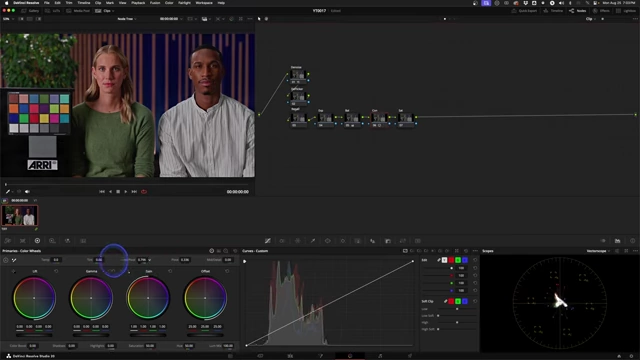This screenshot has height=360, width=640.
Task: Adjust the Lift master wheel slider
Action: [x=34, y=335]
